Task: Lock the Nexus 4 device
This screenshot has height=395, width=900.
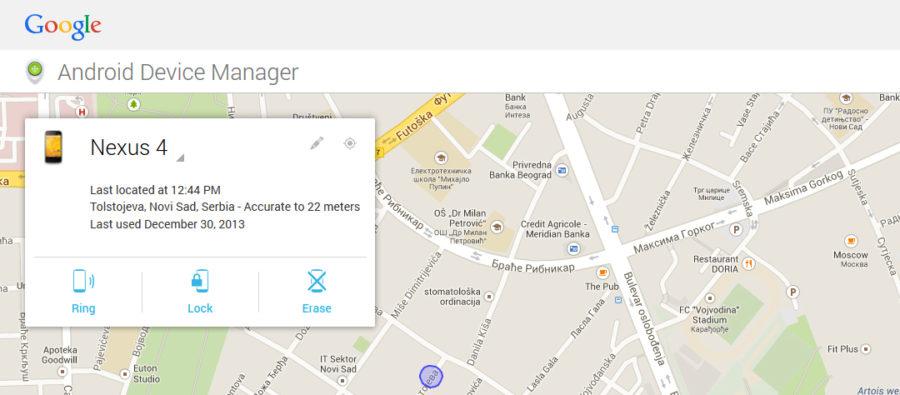Action: point(200,292)
